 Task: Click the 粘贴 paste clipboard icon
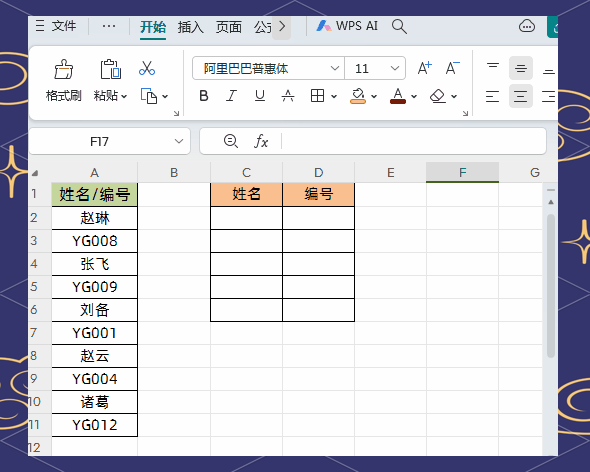110,69
